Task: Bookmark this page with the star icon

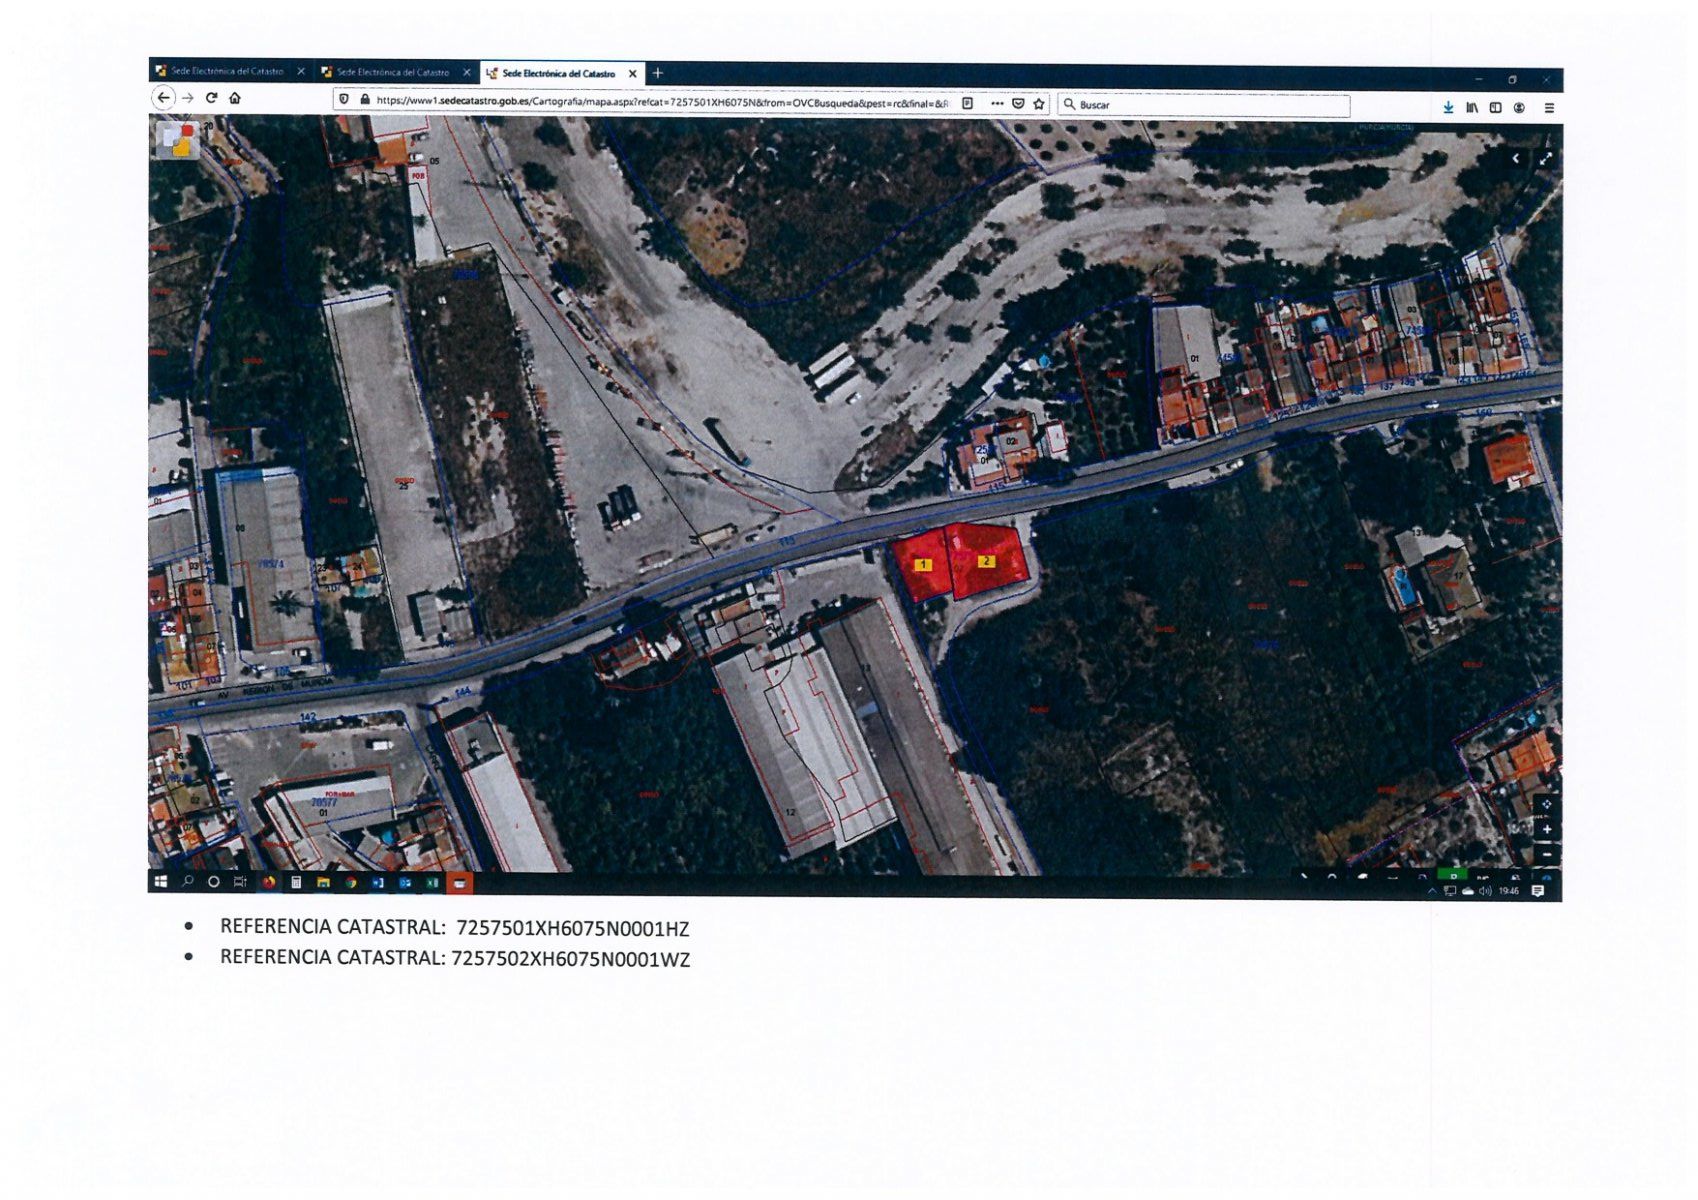Action: tap(1039, 103)
